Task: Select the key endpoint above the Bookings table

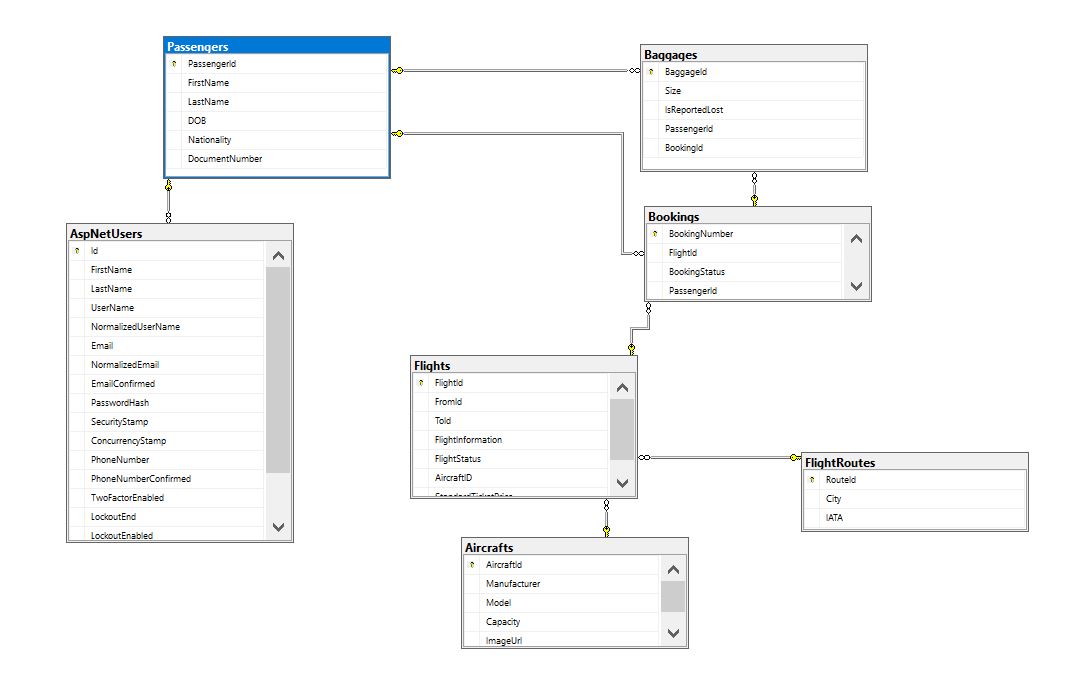Action: 754,200
